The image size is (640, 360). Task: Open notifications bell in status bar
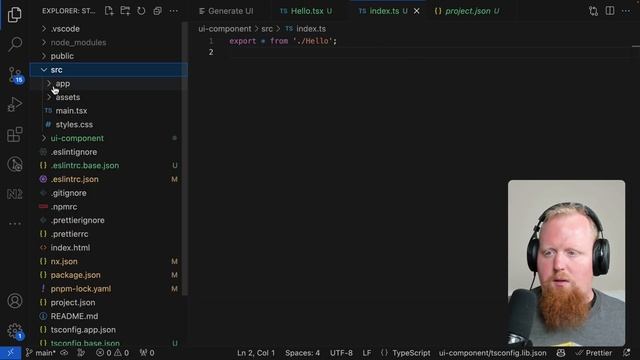click(627, 353)
